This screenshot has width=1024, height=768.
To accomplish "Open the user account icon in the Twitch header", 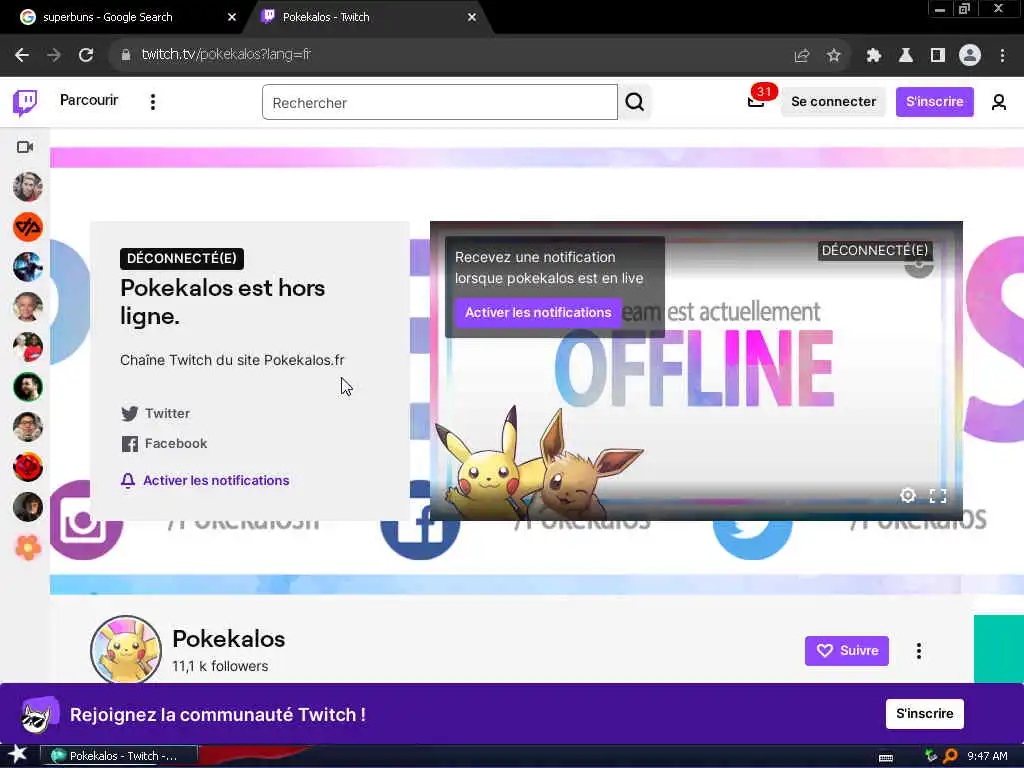I will (x=998, y=102).
